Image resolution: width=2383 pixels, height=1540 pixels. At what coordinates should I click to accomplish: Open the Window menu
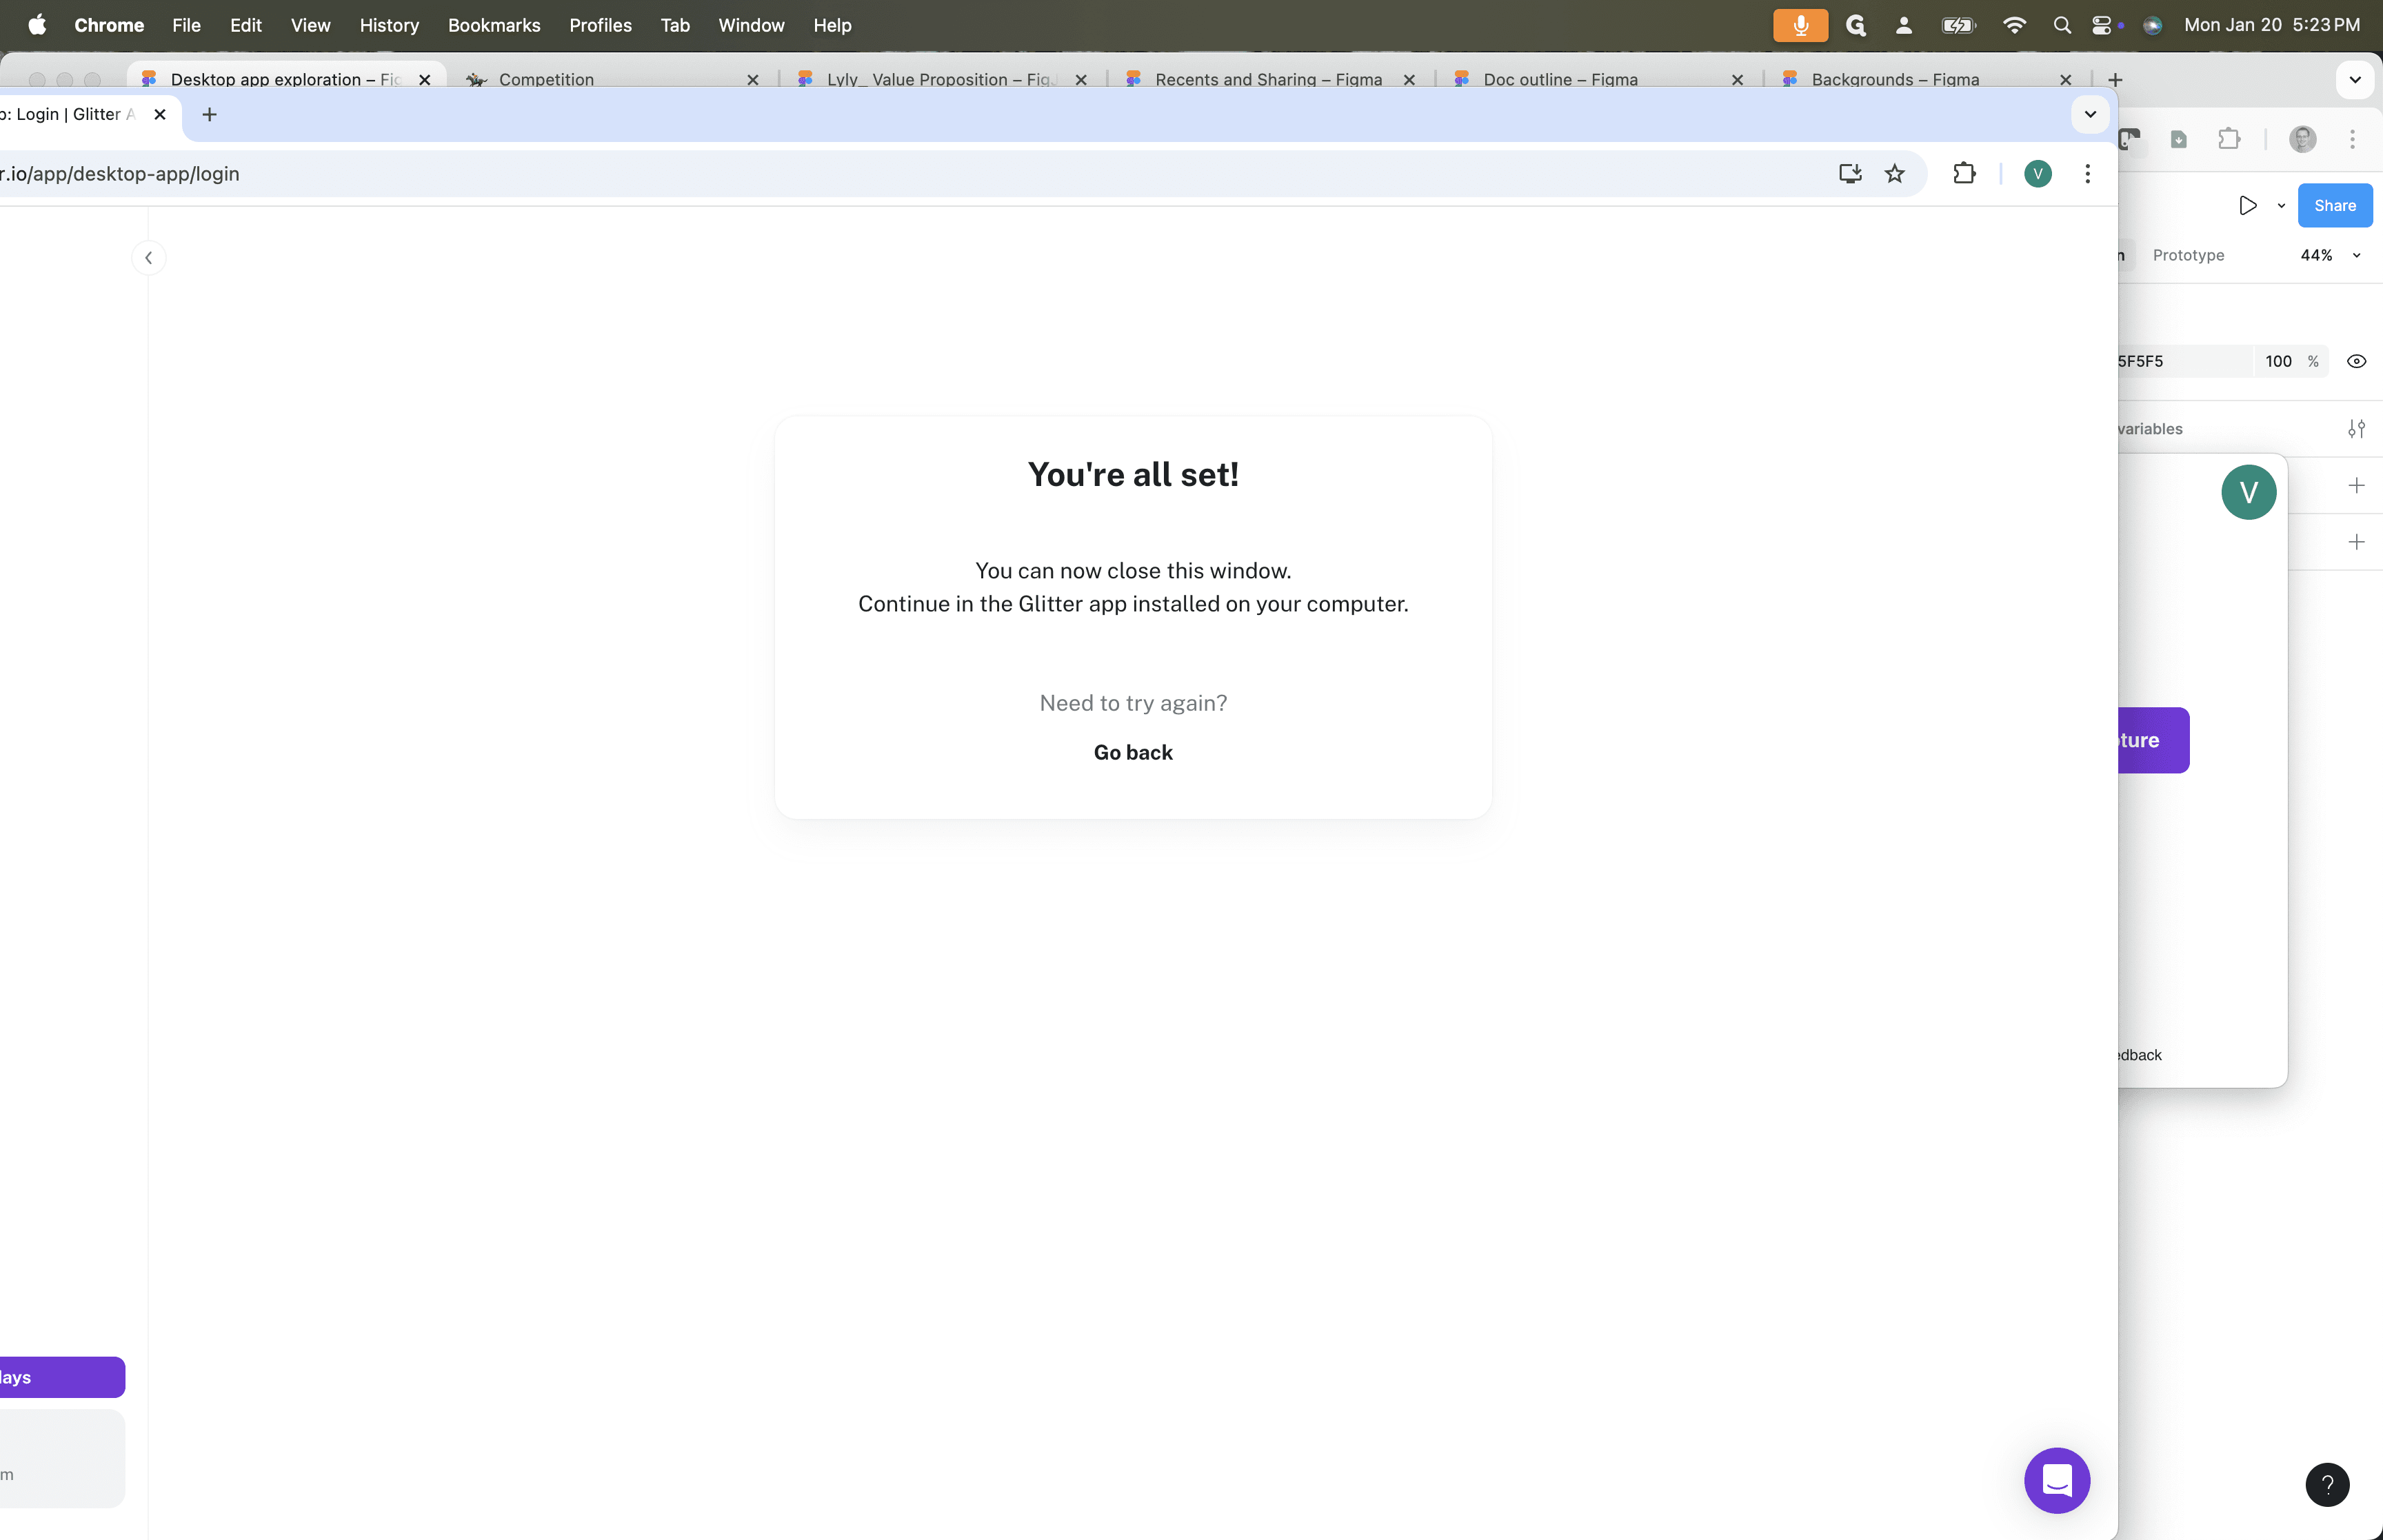pyautogui.click(x=751, y=25)
